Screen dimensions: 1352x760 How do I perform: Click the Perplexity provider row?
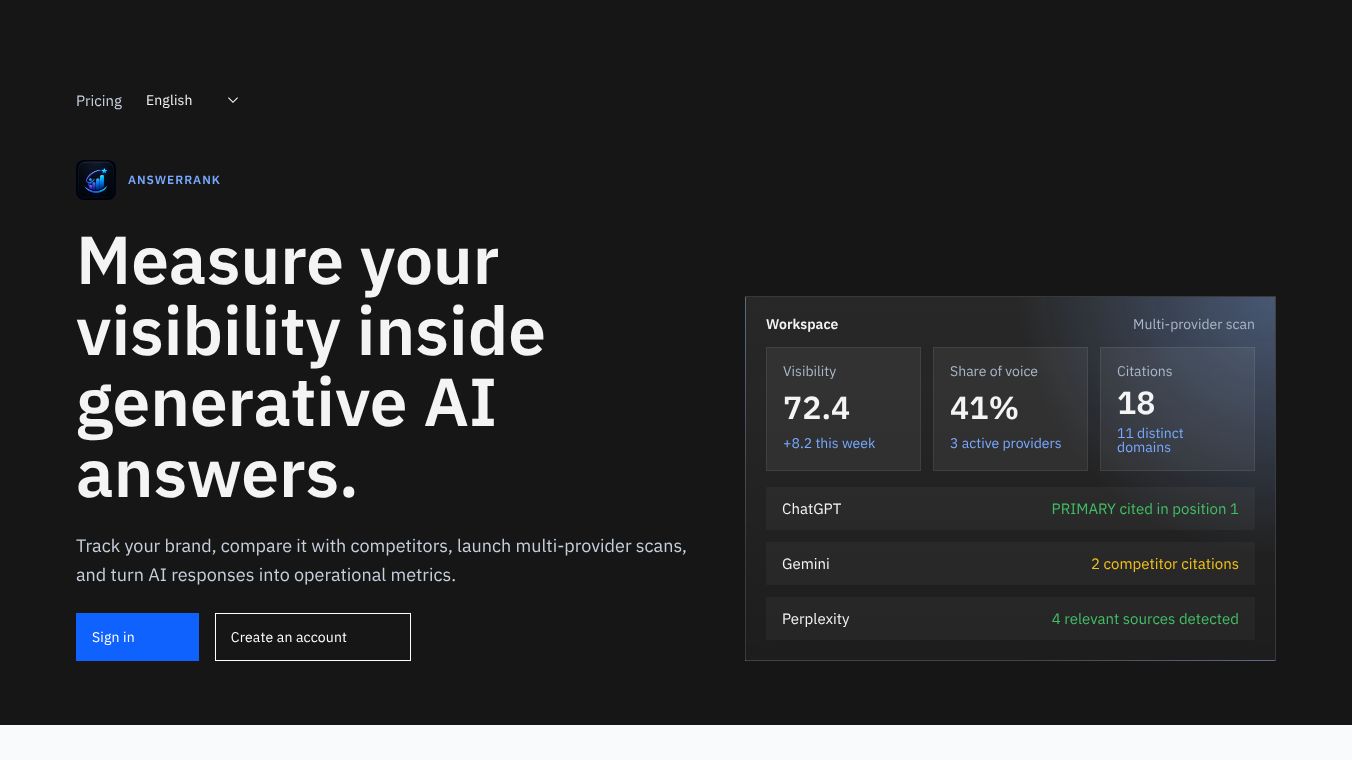point(1010,619)
